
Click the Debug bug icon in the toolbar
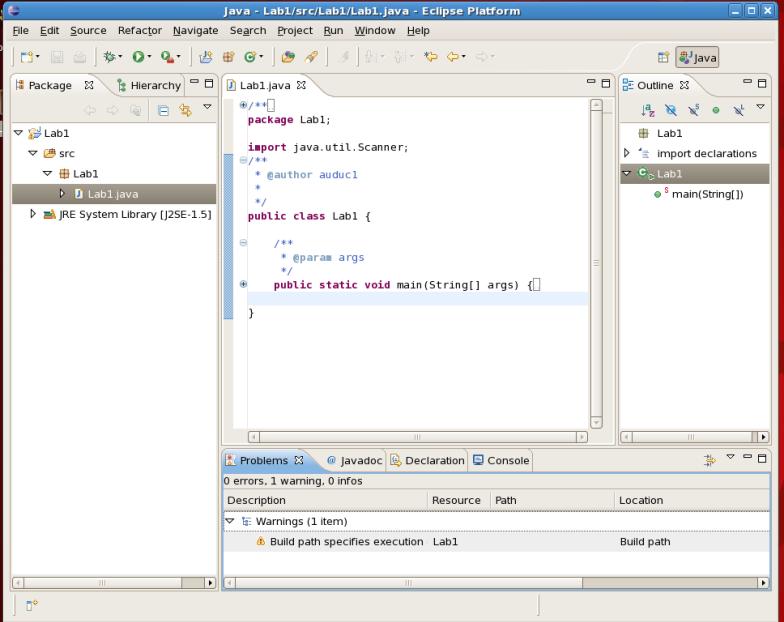(x=108, y=58)
